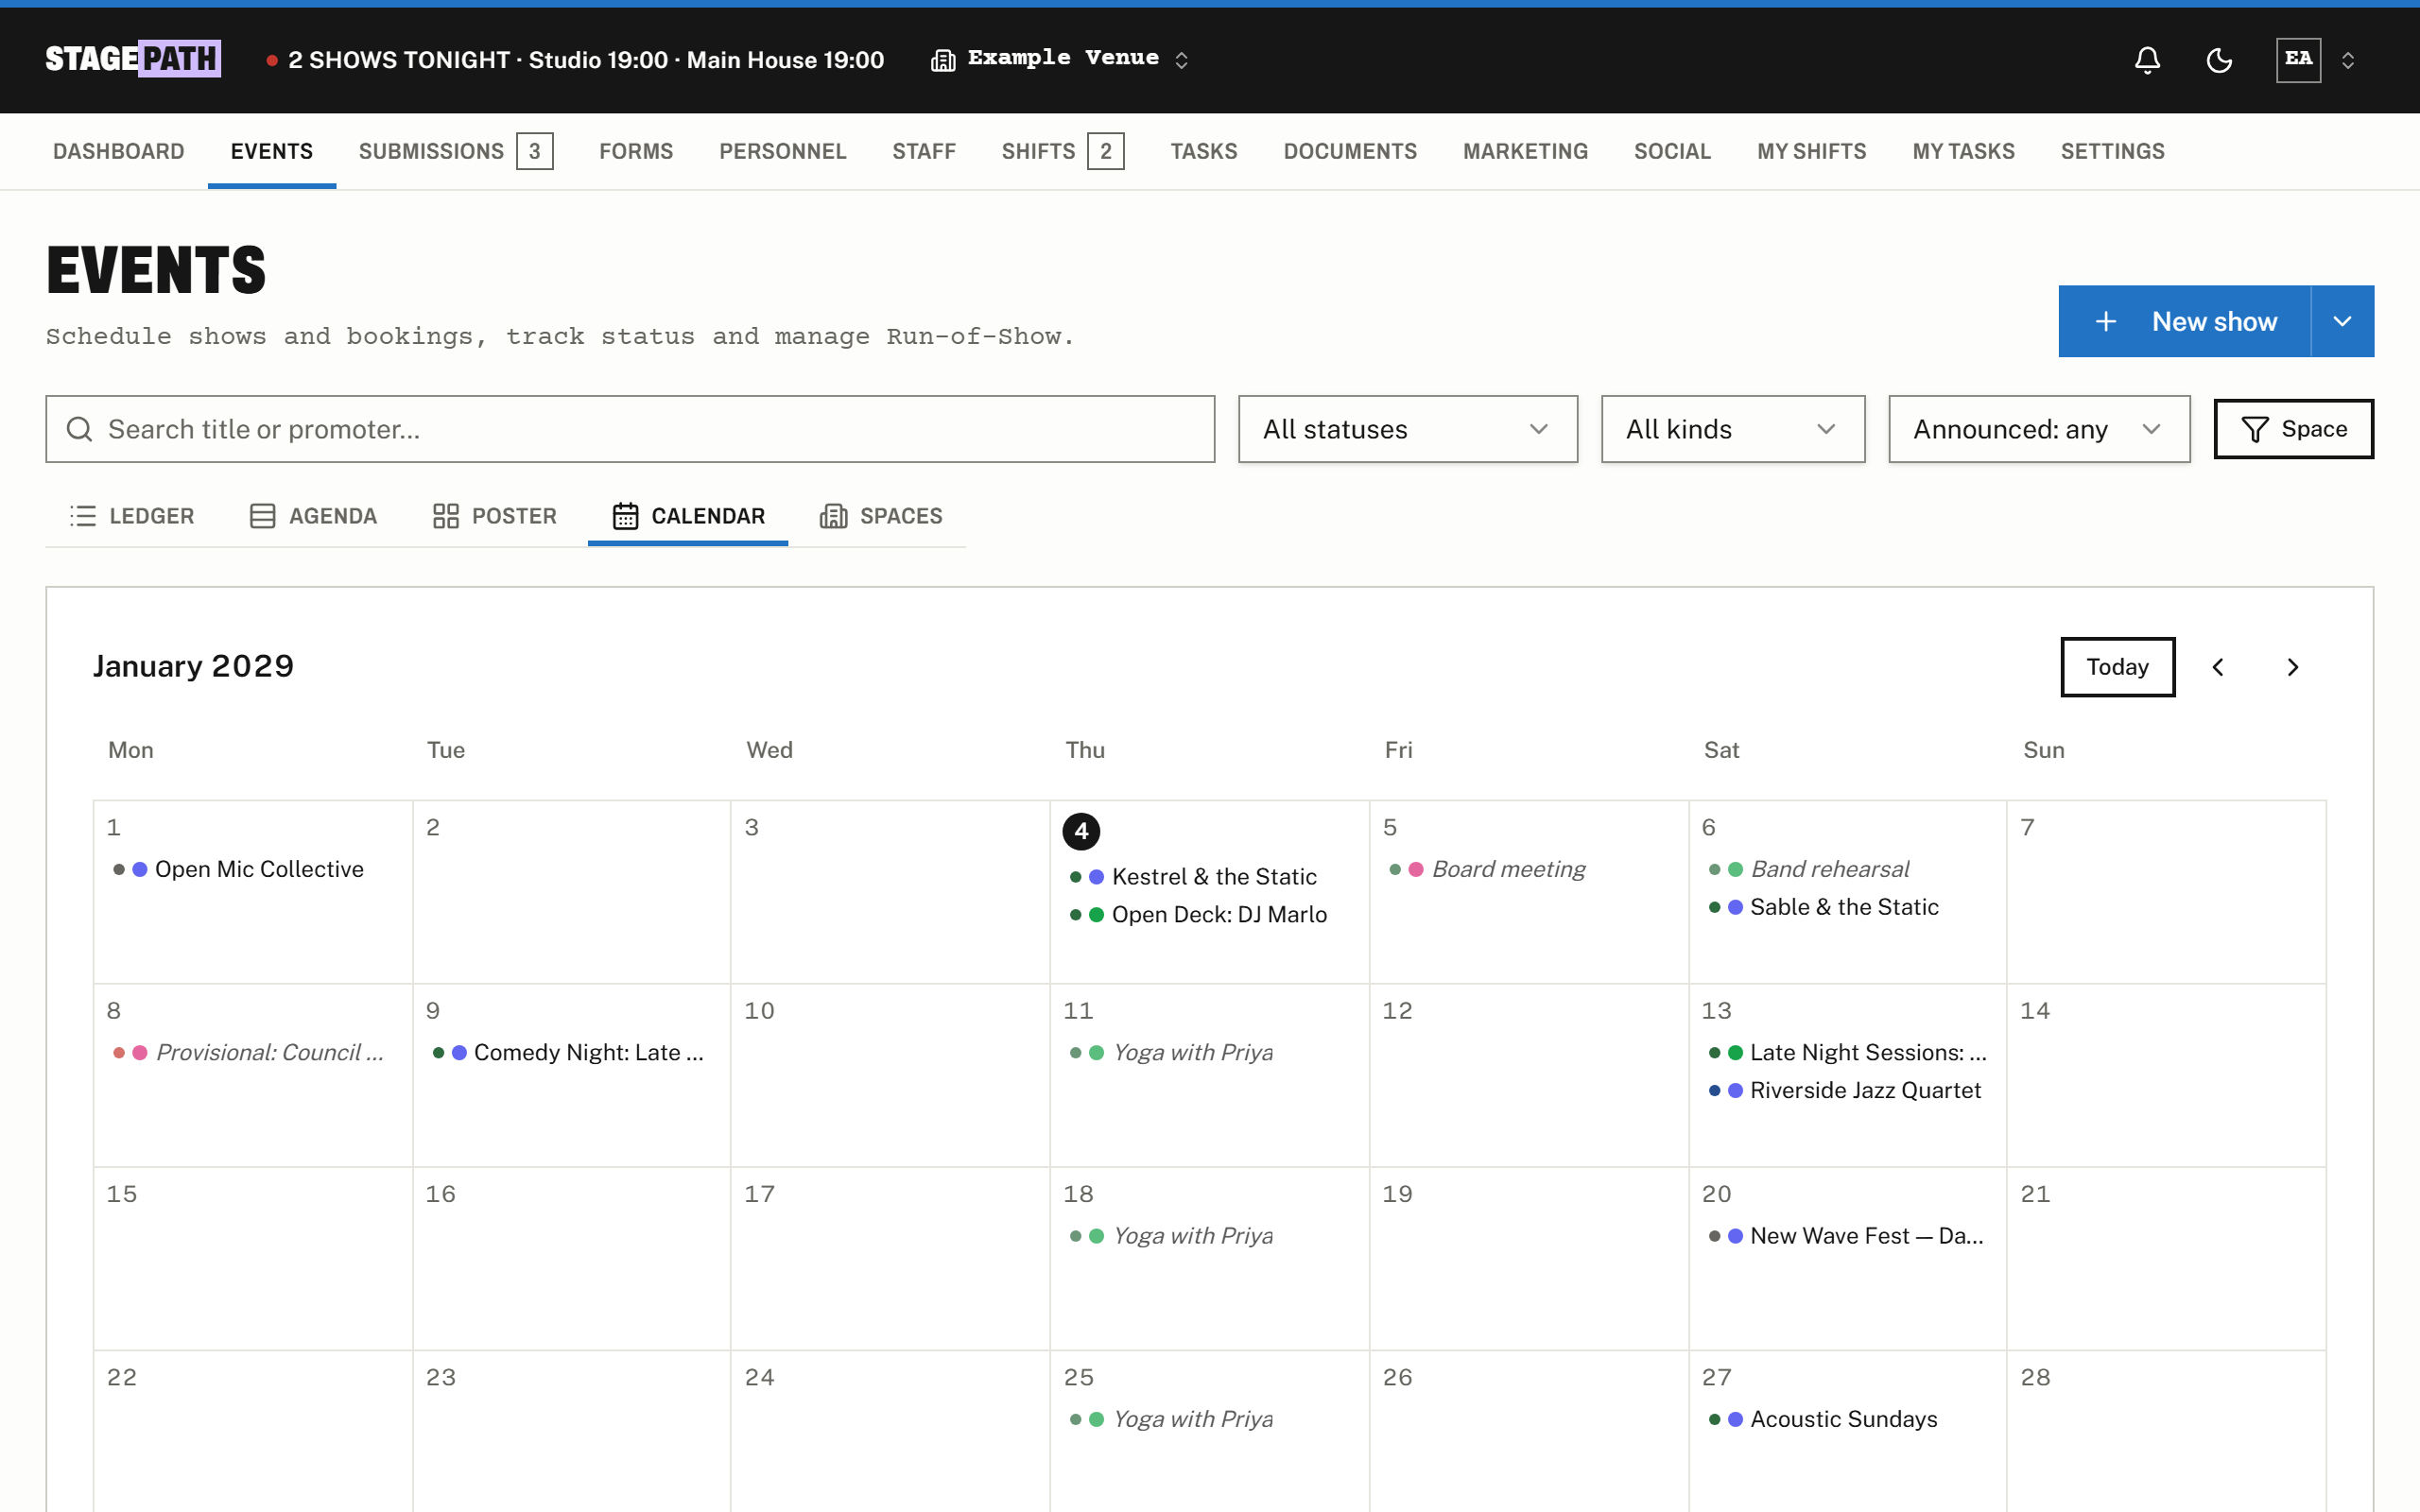The image size is (2420, 1512).
Task: Switch to Poster view
Action: [x=494, y=516]
